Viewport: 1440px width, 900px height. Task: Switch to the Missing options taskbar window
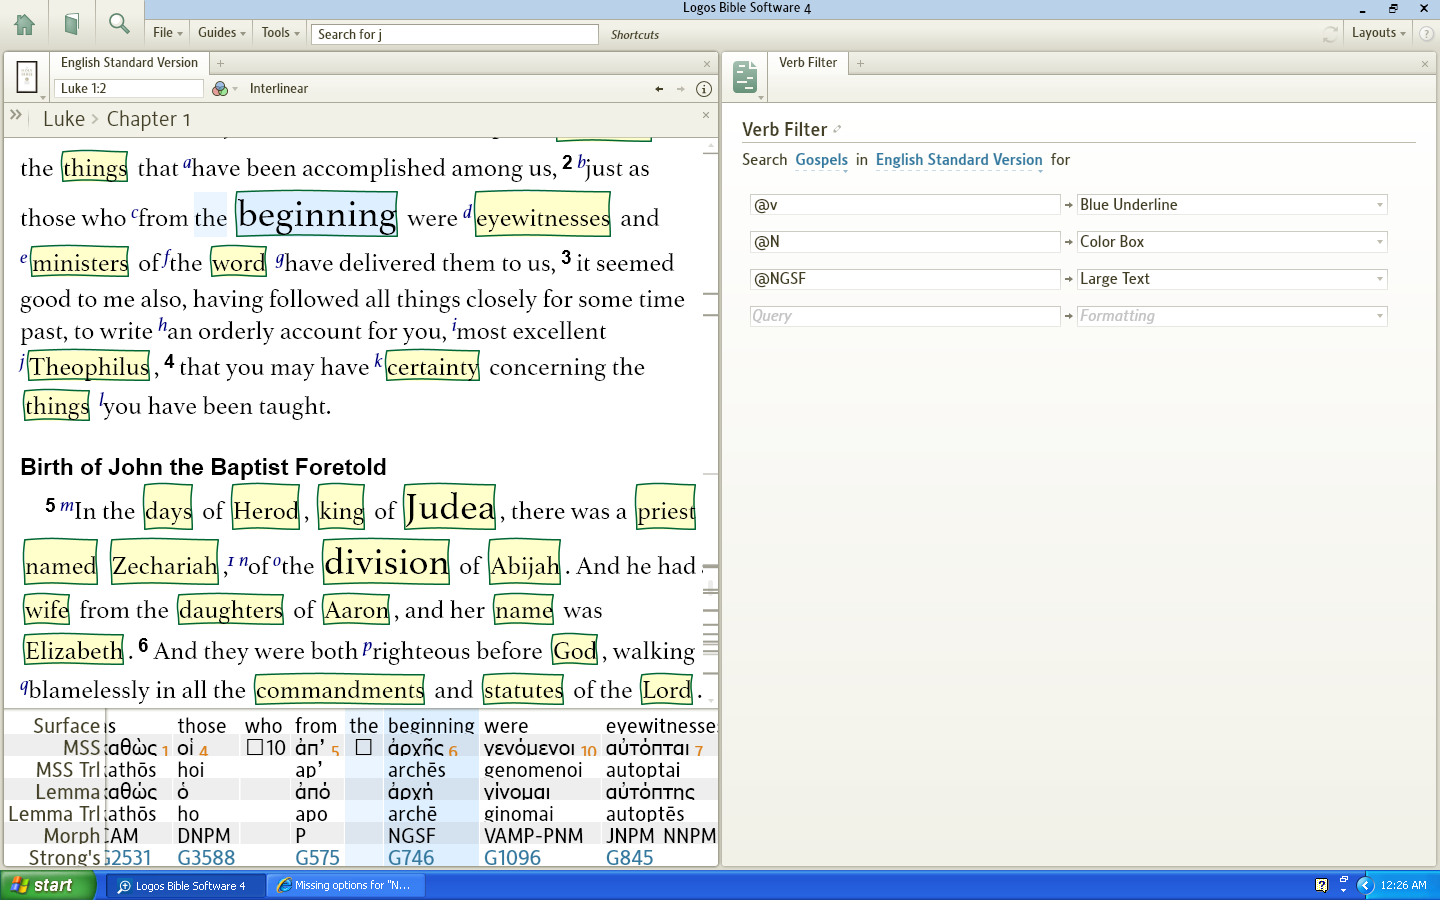pyautogui.click(x=346, y=885)
